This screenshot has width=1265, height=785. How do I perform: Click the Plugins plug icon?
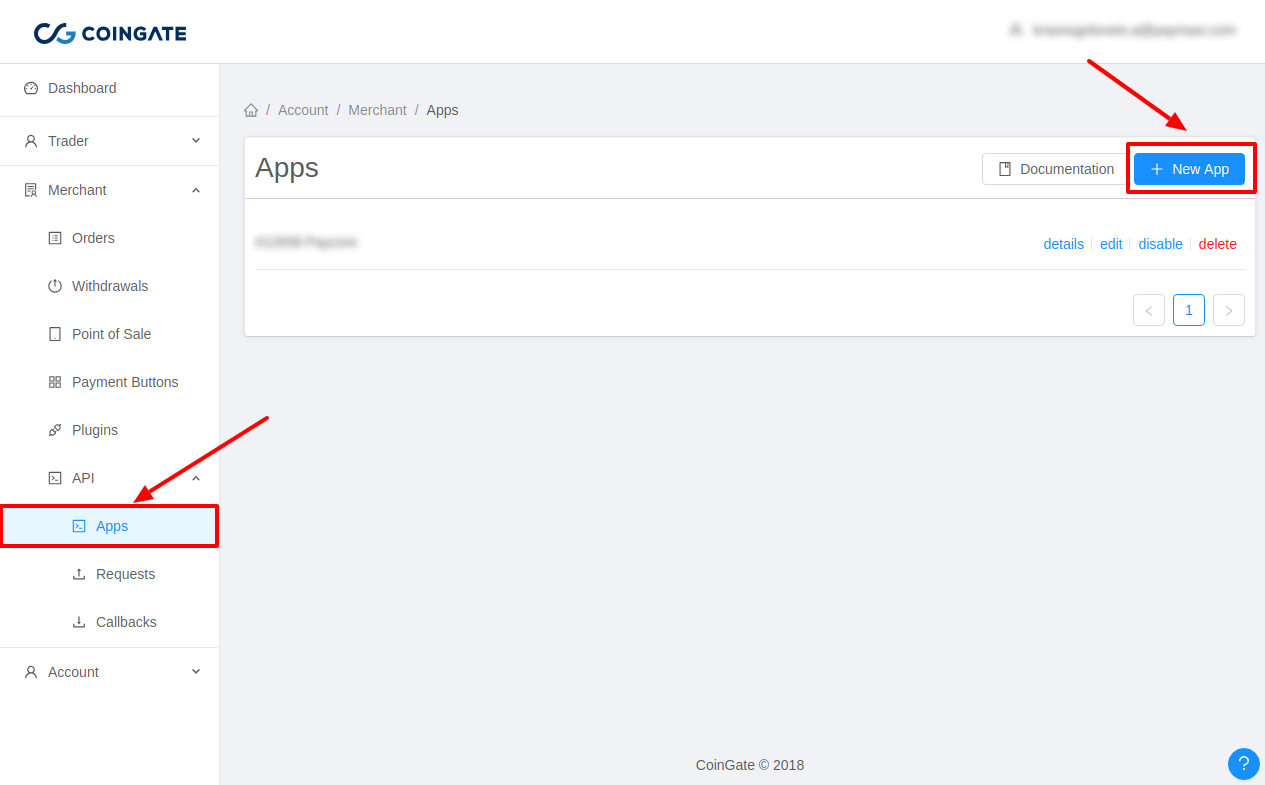[55, 430]
